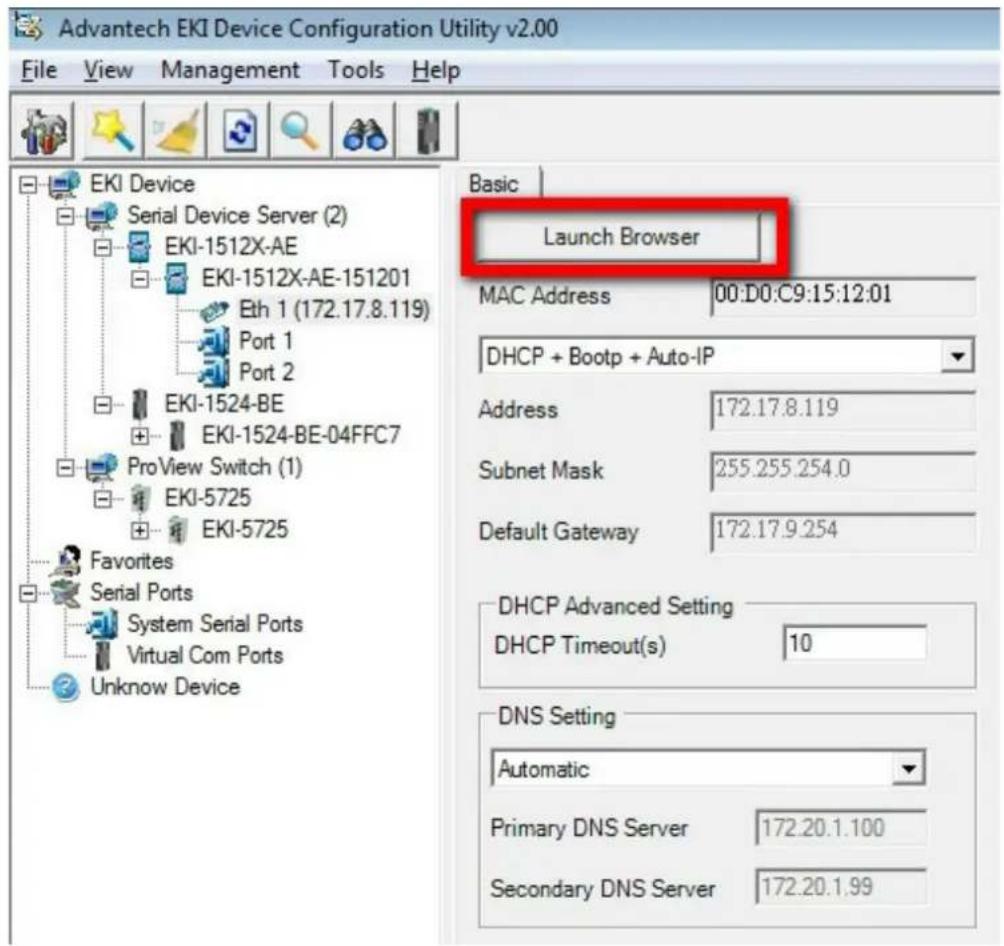Viewport: 1004px width, 946px height.
Task: Click the Serial Ports category icon
Action: click(65, 592)
